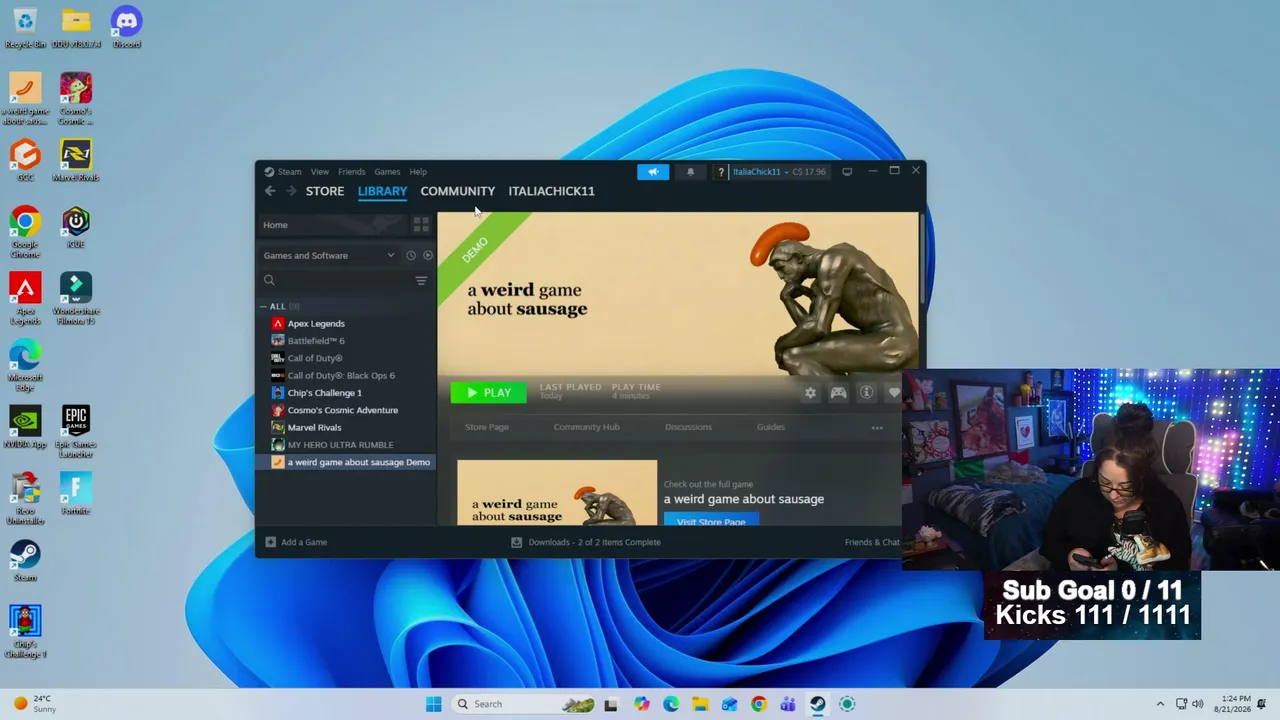
Task: Sort library by recent activity clock icon
Action: (x=411, y=255)
